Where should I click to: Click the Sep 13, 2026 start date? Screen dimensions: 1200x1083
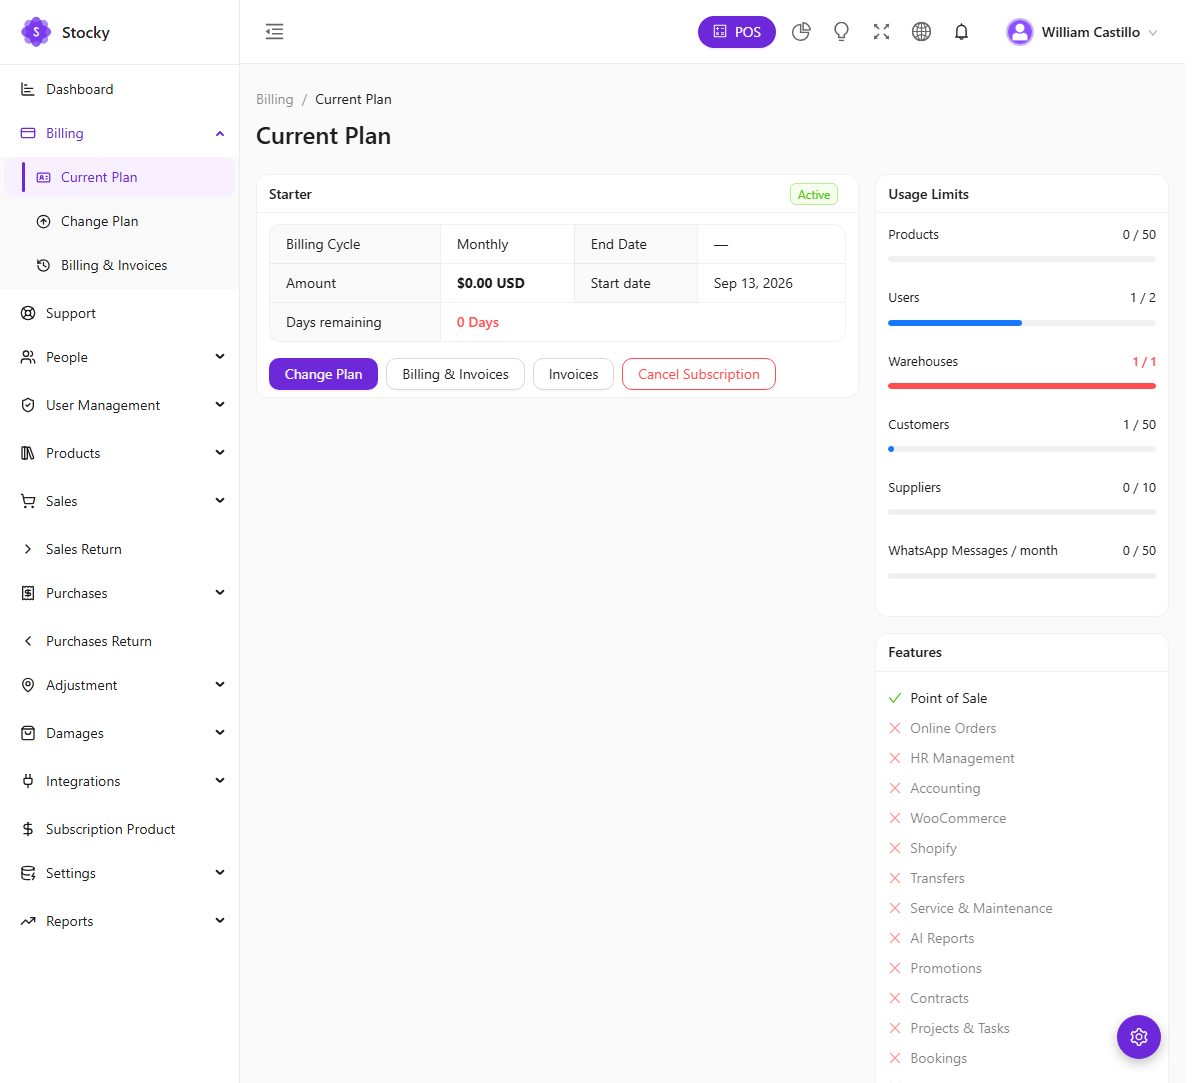point(753,283)
